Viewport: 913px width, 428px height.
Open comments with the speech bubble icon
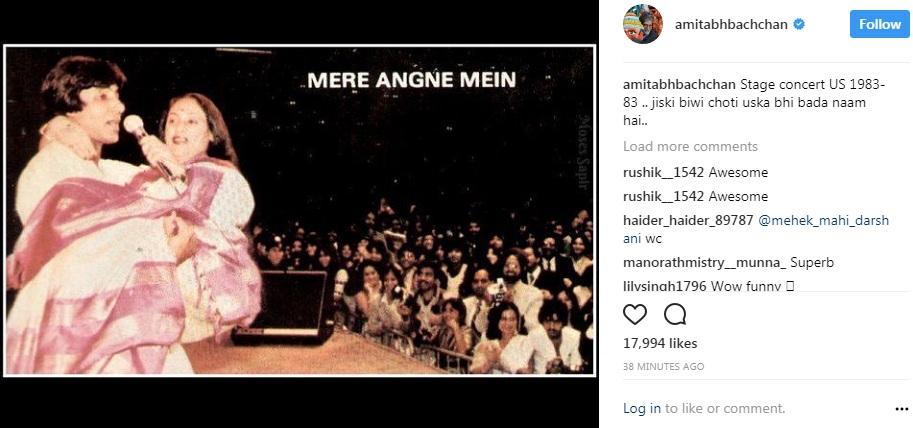click(x=675, y=314)
